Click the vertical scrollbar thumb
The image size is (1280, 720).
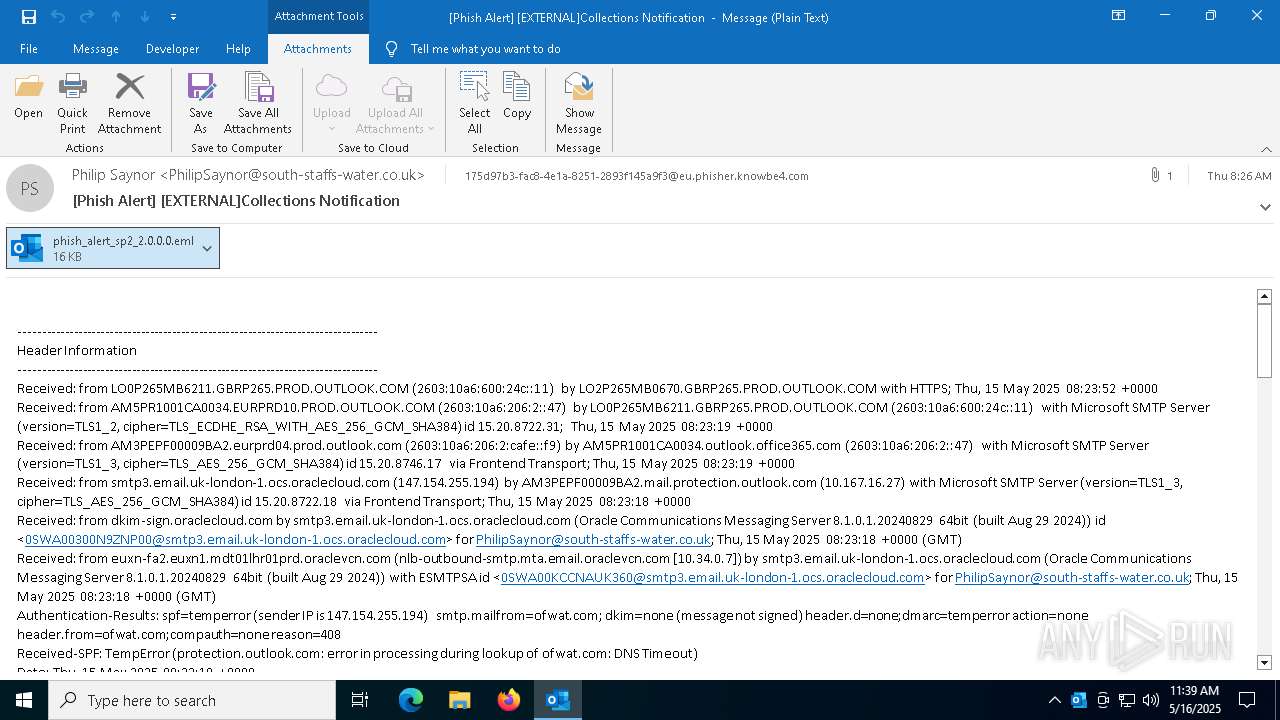pyautogui.click(x=1264, y=340)
